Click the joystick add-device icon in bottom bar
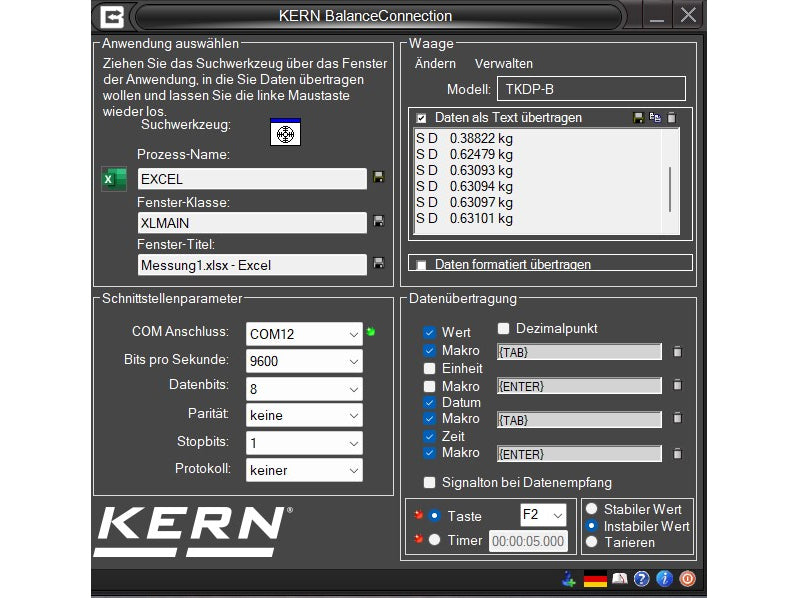Screen dimensions: 798x598 [568, 579]
